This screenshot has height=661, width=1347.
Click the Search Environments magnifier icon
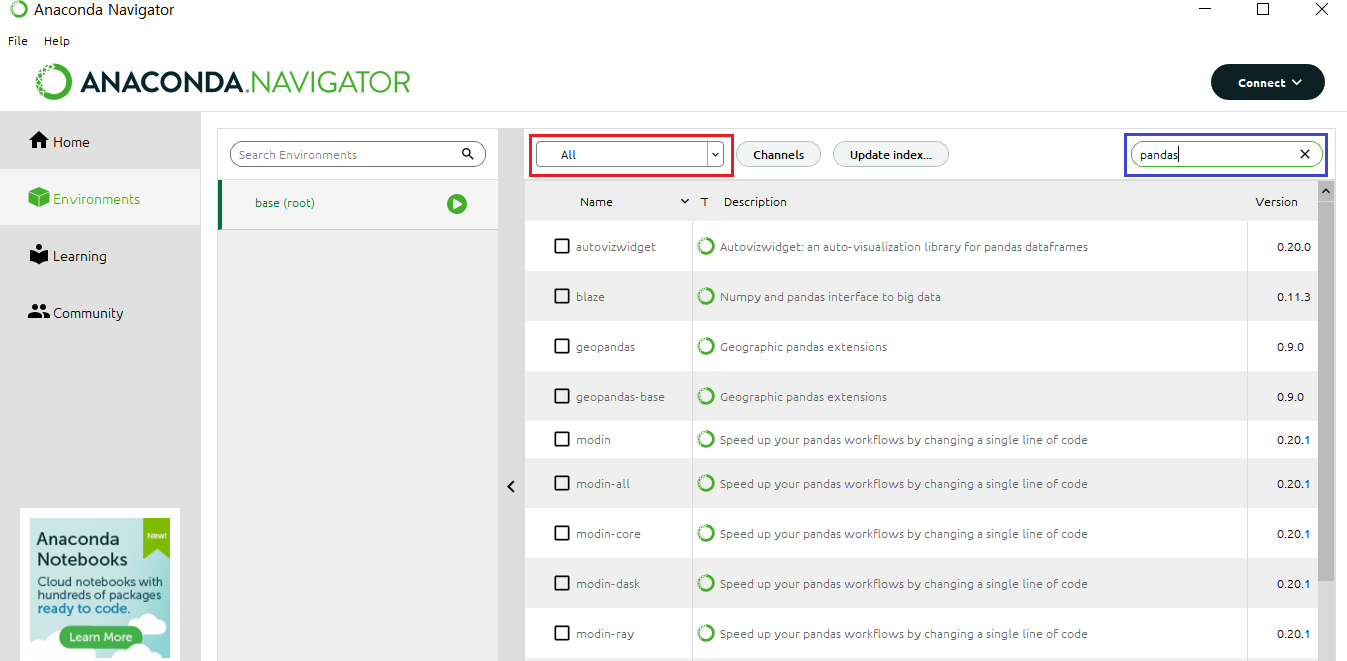tap(468, 154)
